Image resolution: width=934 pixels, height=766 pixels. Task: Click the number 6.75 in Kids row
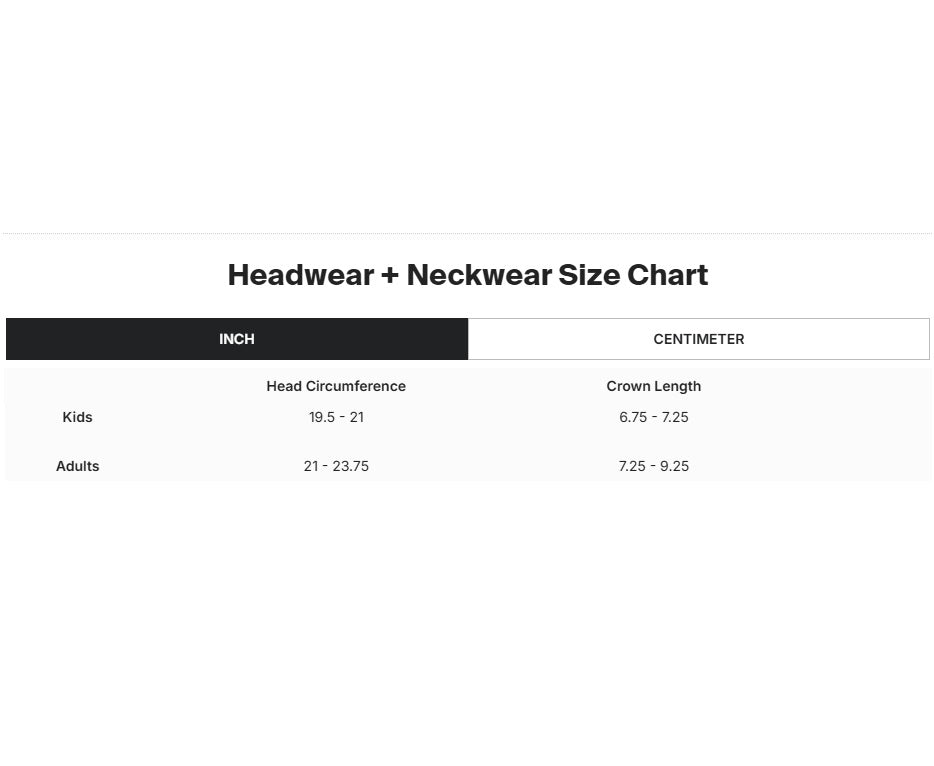click(x=633, y=417)
